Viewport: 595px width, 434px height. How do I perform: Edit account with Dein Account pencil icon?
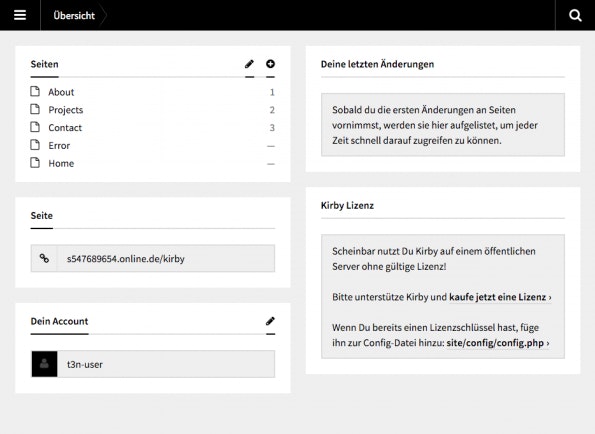[x=270, y=321]
